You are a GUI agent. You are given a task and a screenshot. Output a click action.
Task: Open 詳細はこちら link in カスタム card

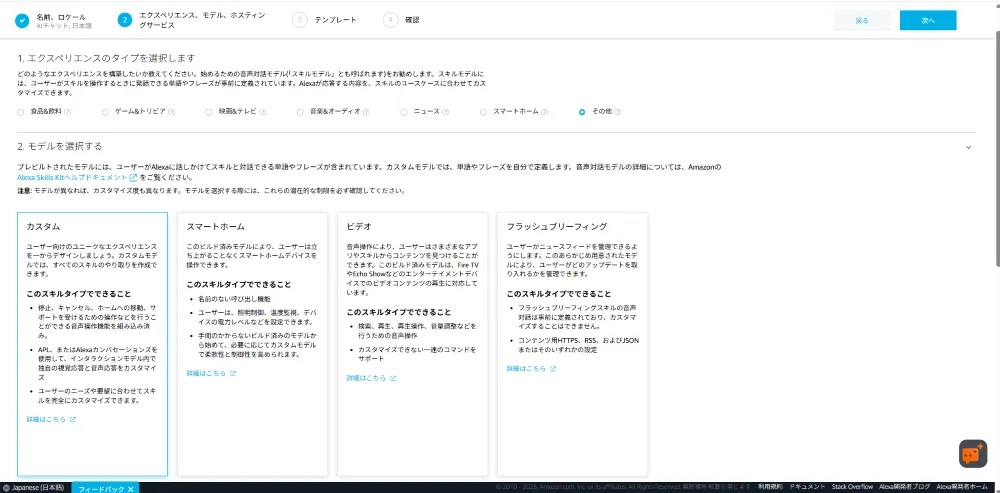pos(47,420)
